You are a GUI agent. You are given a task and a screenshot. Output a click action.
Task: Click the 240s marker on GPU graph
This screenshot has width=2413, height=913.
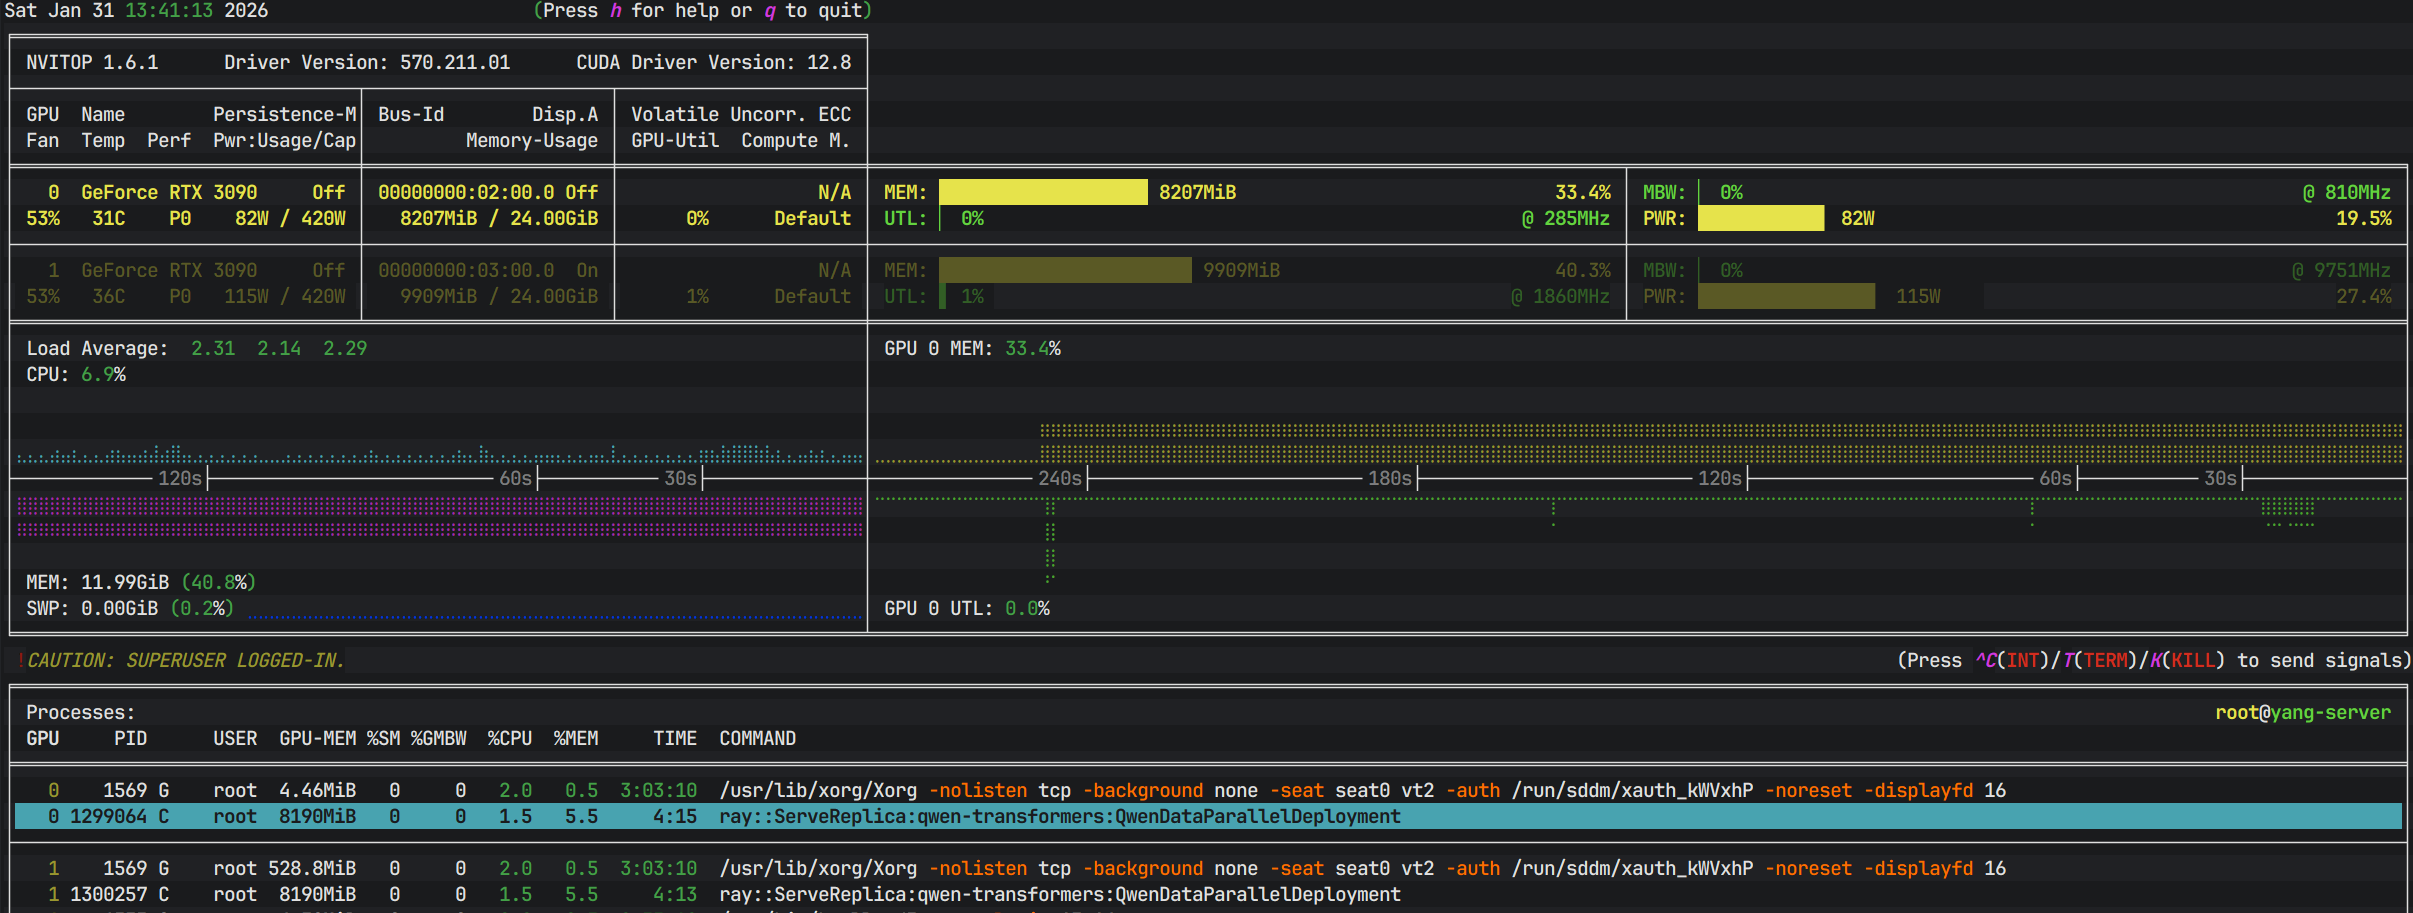point(1060,478)
